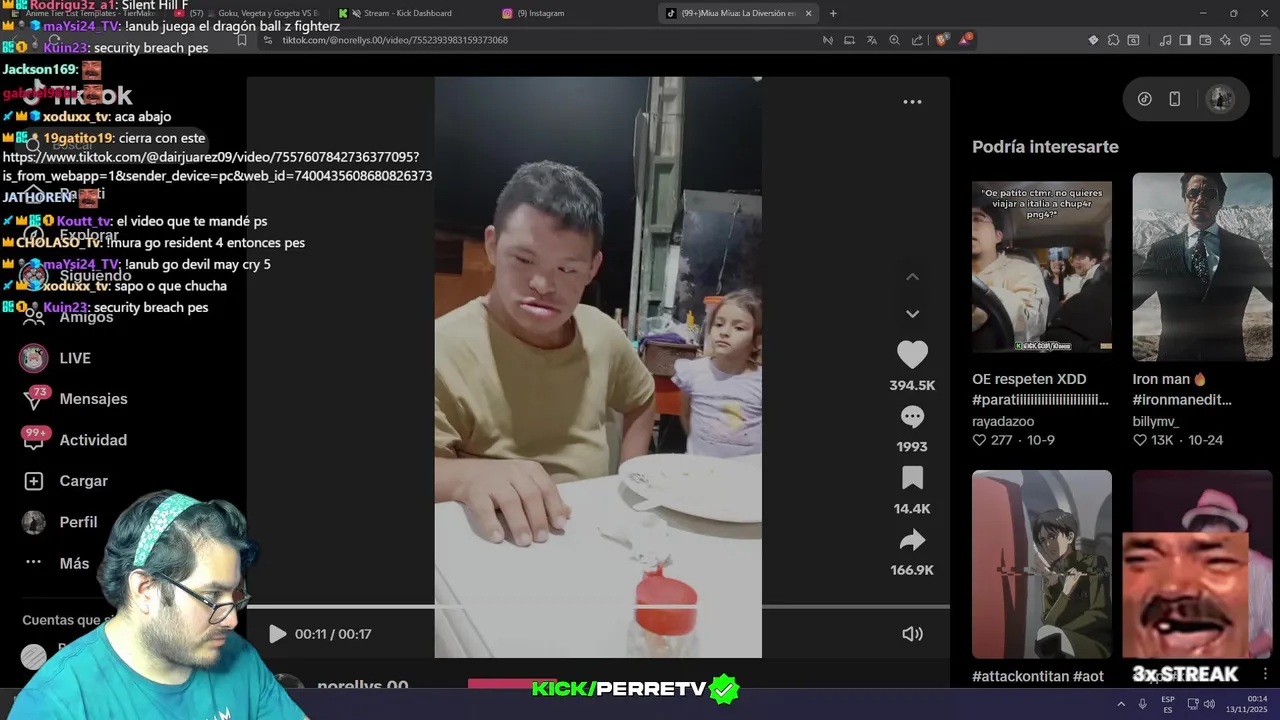Open rayadazoo's profile link
The height and width of the screenshot is (720, 1280).
pyautogui.click(x=1003, y=422)
